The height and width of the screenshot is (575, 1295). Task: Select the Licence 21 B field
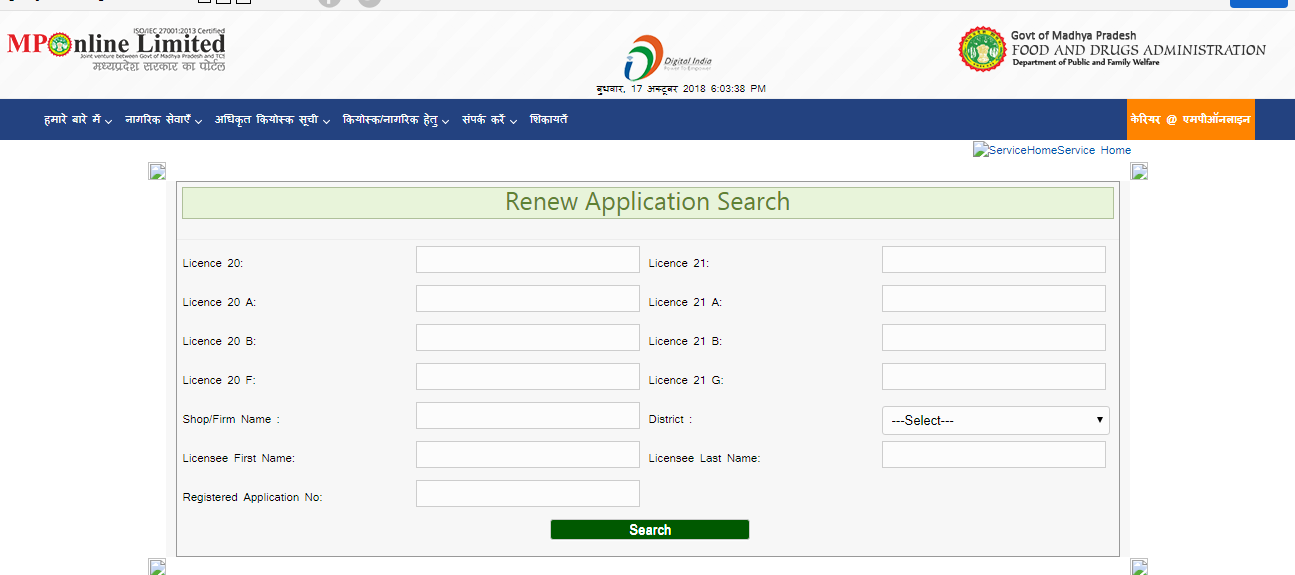click(x=994, y=338)
